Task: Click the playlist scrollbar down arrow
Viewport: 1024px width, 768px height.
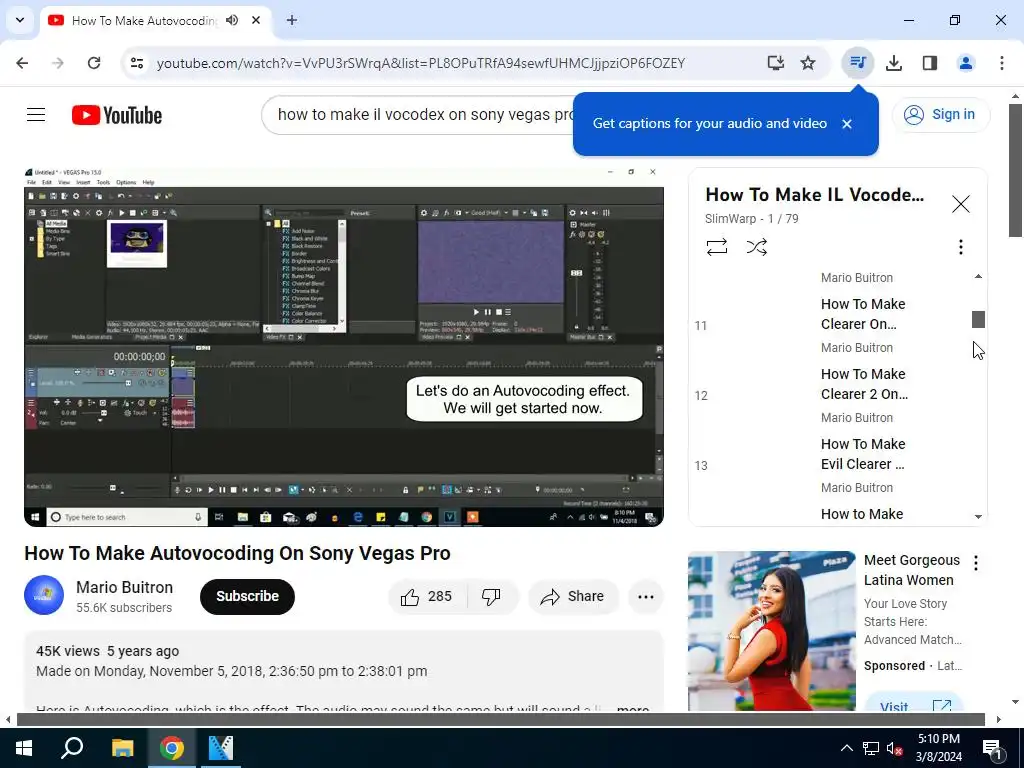Action: [978, 517]
